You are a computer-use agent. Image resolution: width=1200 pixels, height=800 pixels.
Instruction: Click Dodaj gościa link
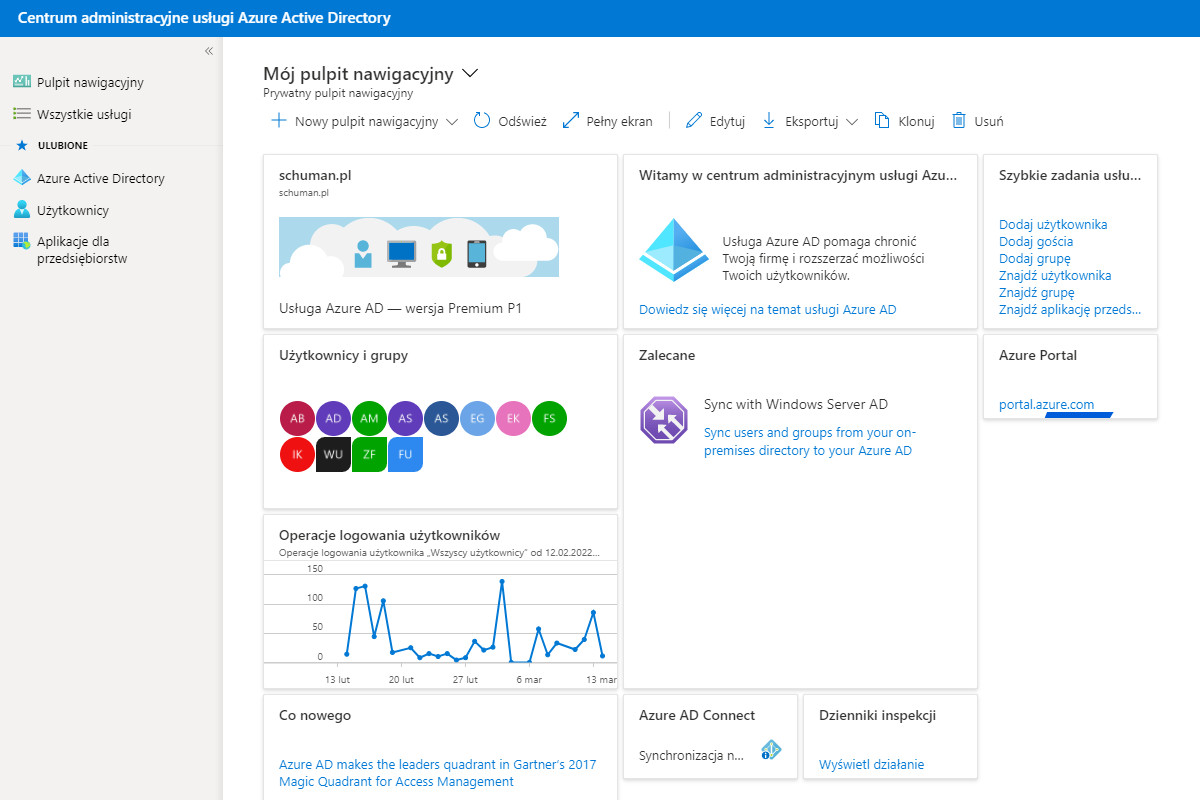[x=1036, y=241]
